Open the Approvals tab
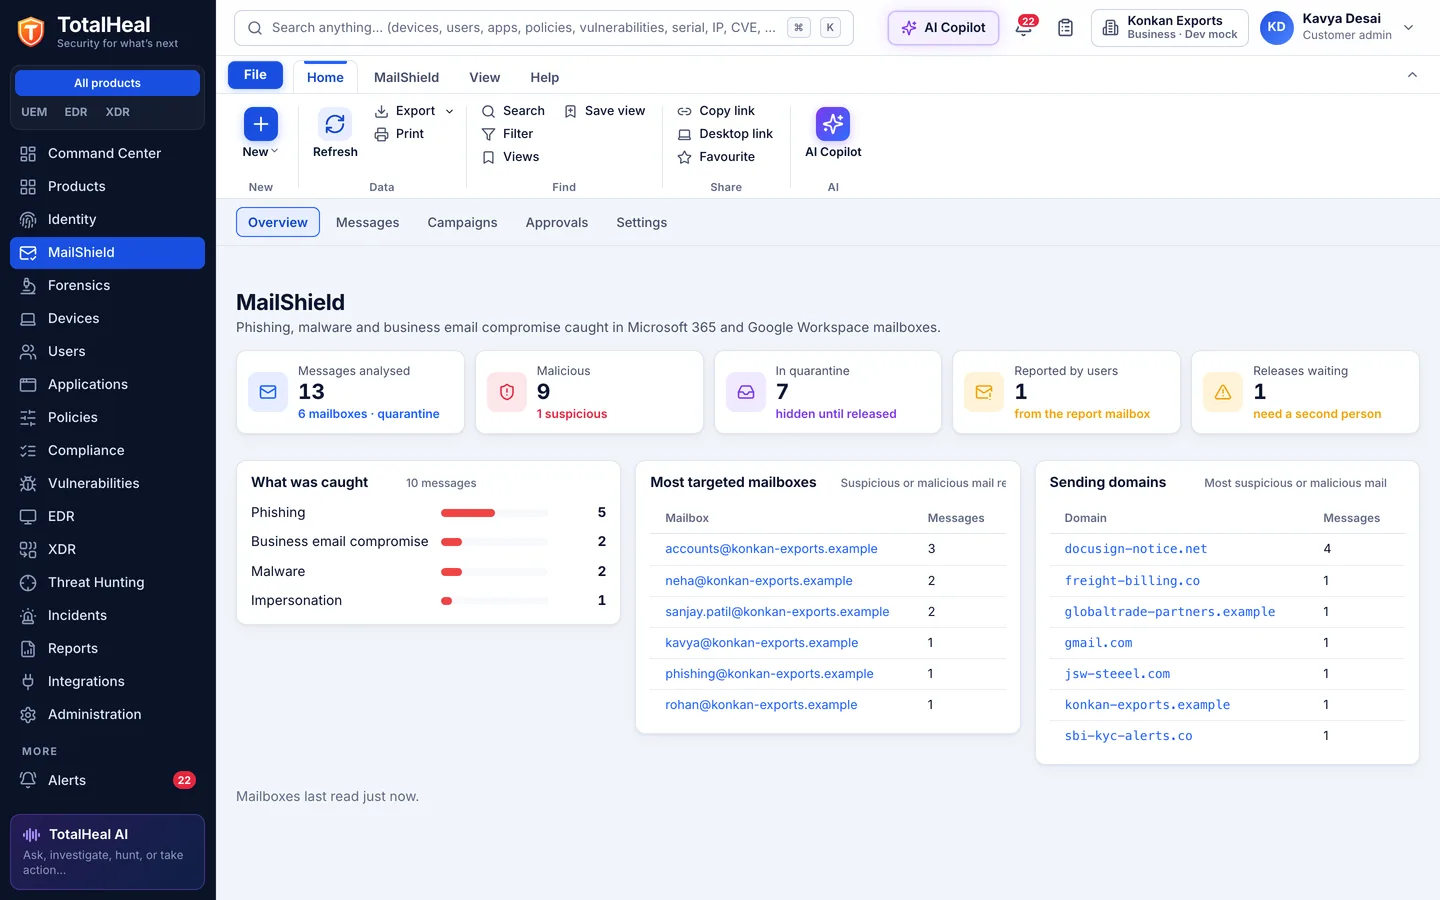Image resolution: width=1440 pixels, height=900 pixels. click(x=557, y=223)
